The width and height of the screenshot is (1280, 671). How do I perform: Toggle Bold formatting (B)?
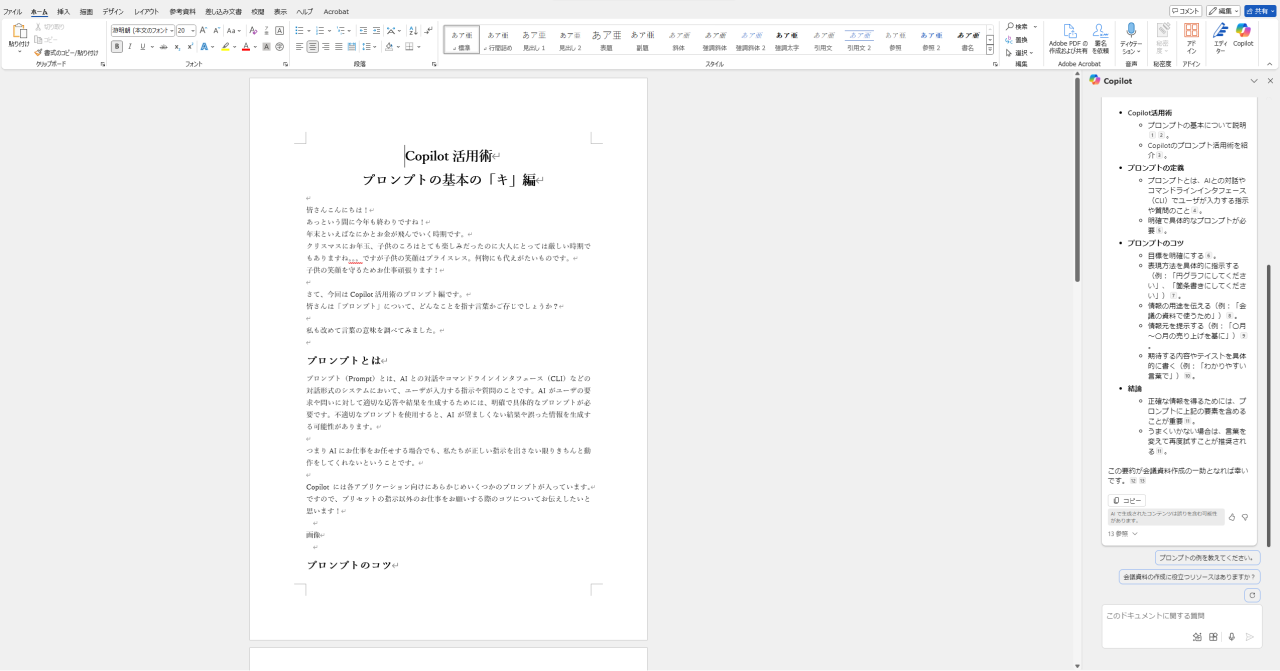[x=117, y=47]
